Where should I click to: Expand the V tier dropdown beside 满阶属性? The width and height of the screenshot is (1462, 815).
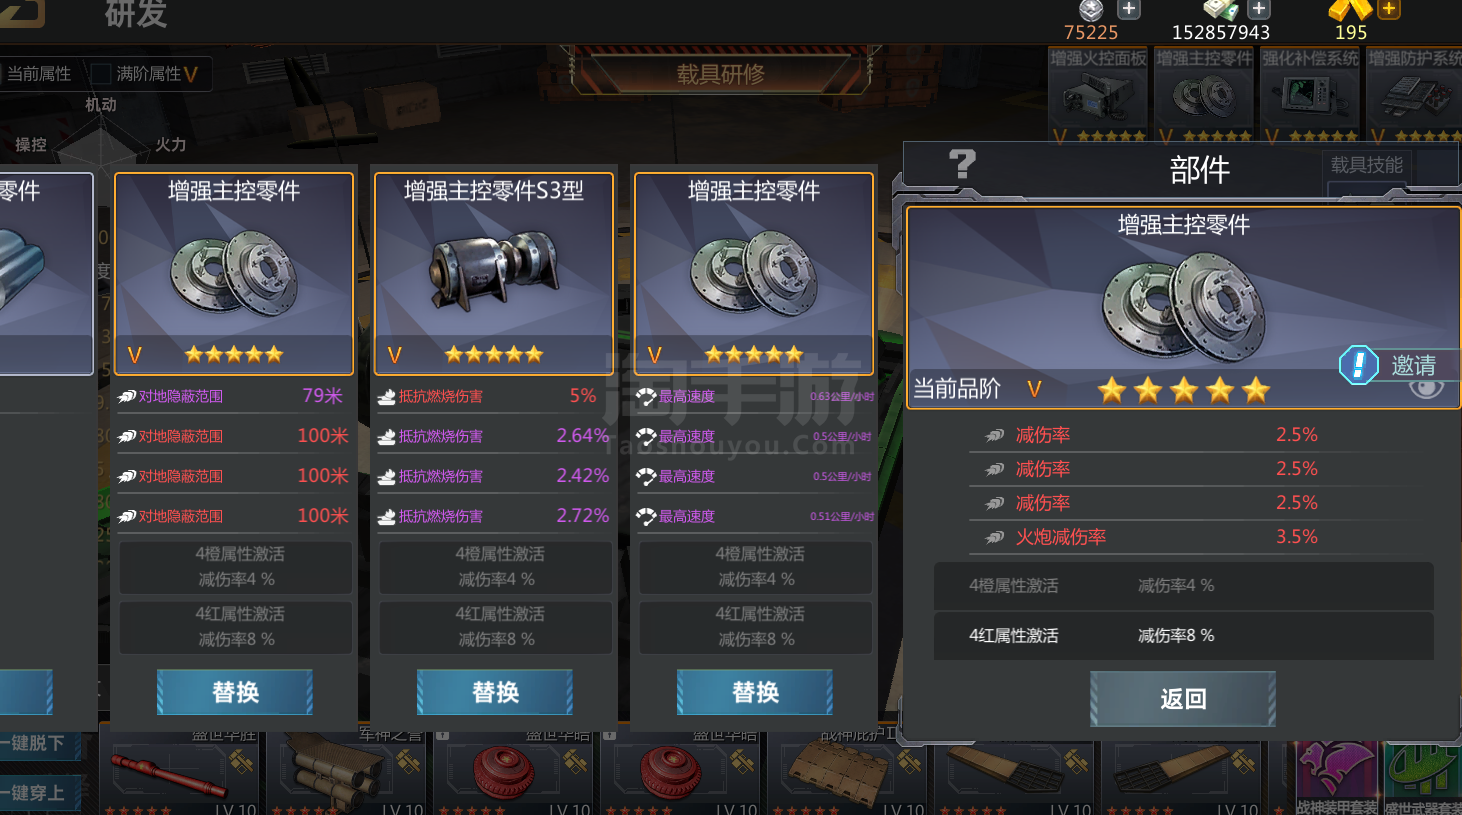pos(190,74)
